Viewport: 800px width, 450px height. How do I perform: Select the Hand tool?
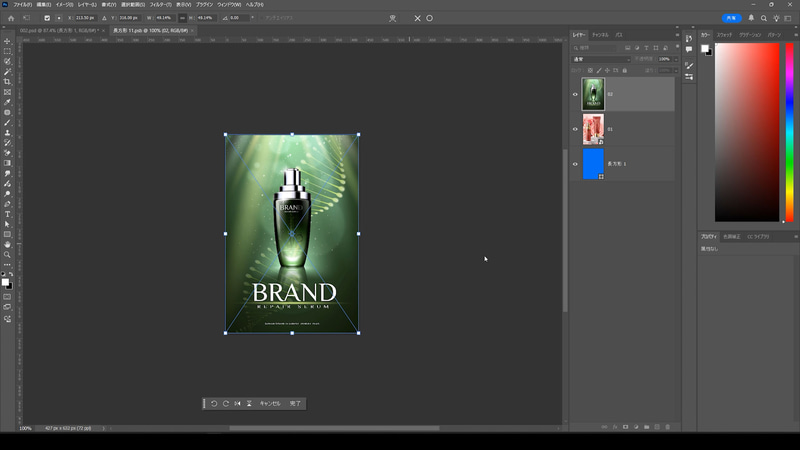click(x=7, y=244)
